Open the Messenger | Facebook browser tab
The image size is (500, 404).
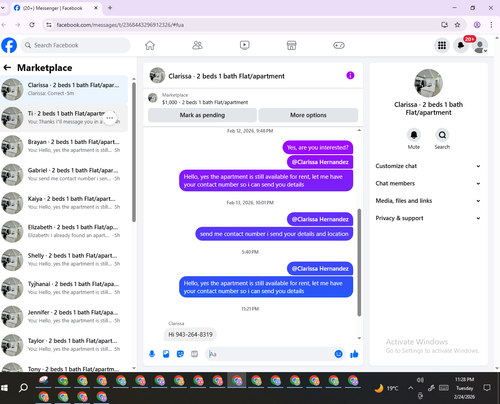tap(55, 8)
